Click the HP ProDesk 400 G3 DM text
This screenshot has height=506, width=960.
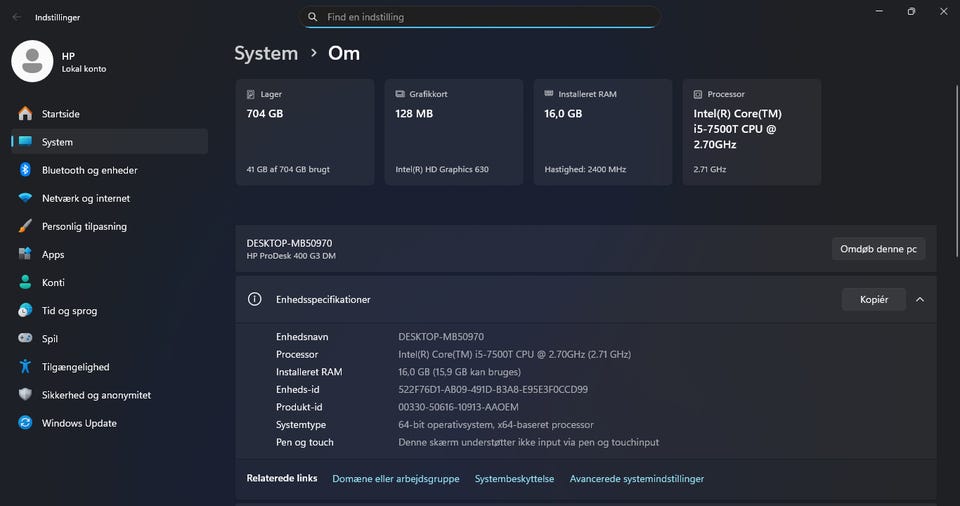291,256
